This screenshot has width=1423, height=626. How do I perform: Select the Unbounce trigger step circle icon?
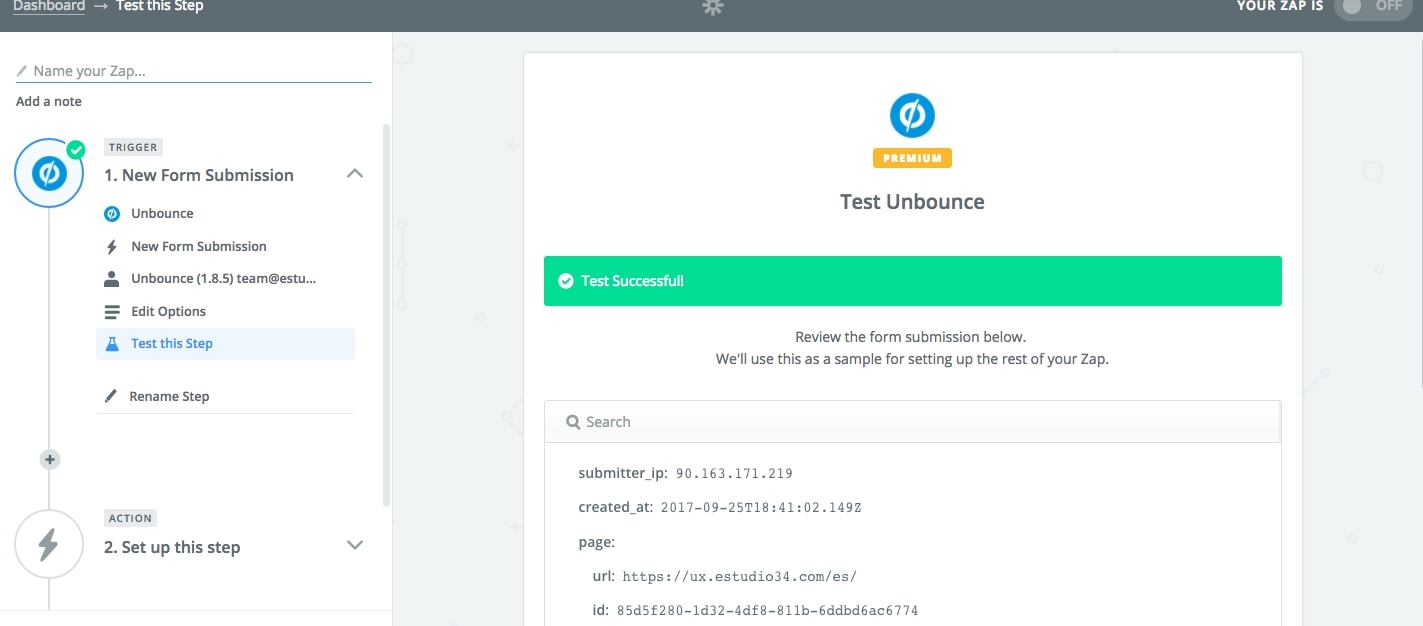(48, 174)
